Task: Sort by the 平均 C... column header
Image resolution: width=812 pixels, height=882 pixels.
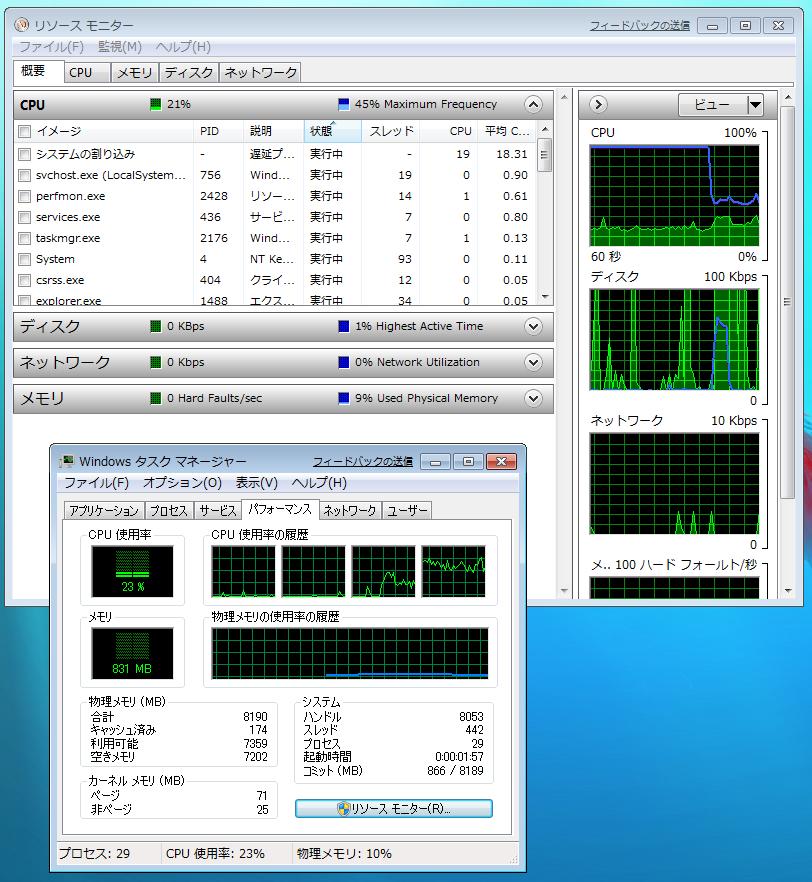Action: click(x=507, y=131)
